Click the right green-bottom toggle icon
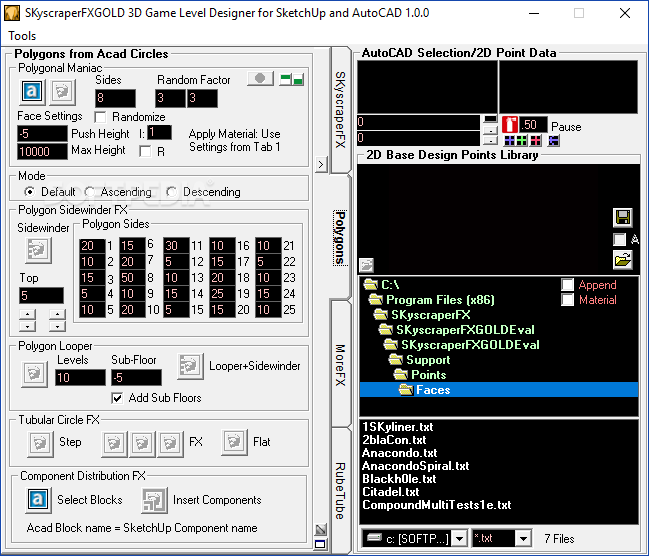The height and width of the screenshot is (556, 649). click(x=298, y=79)
